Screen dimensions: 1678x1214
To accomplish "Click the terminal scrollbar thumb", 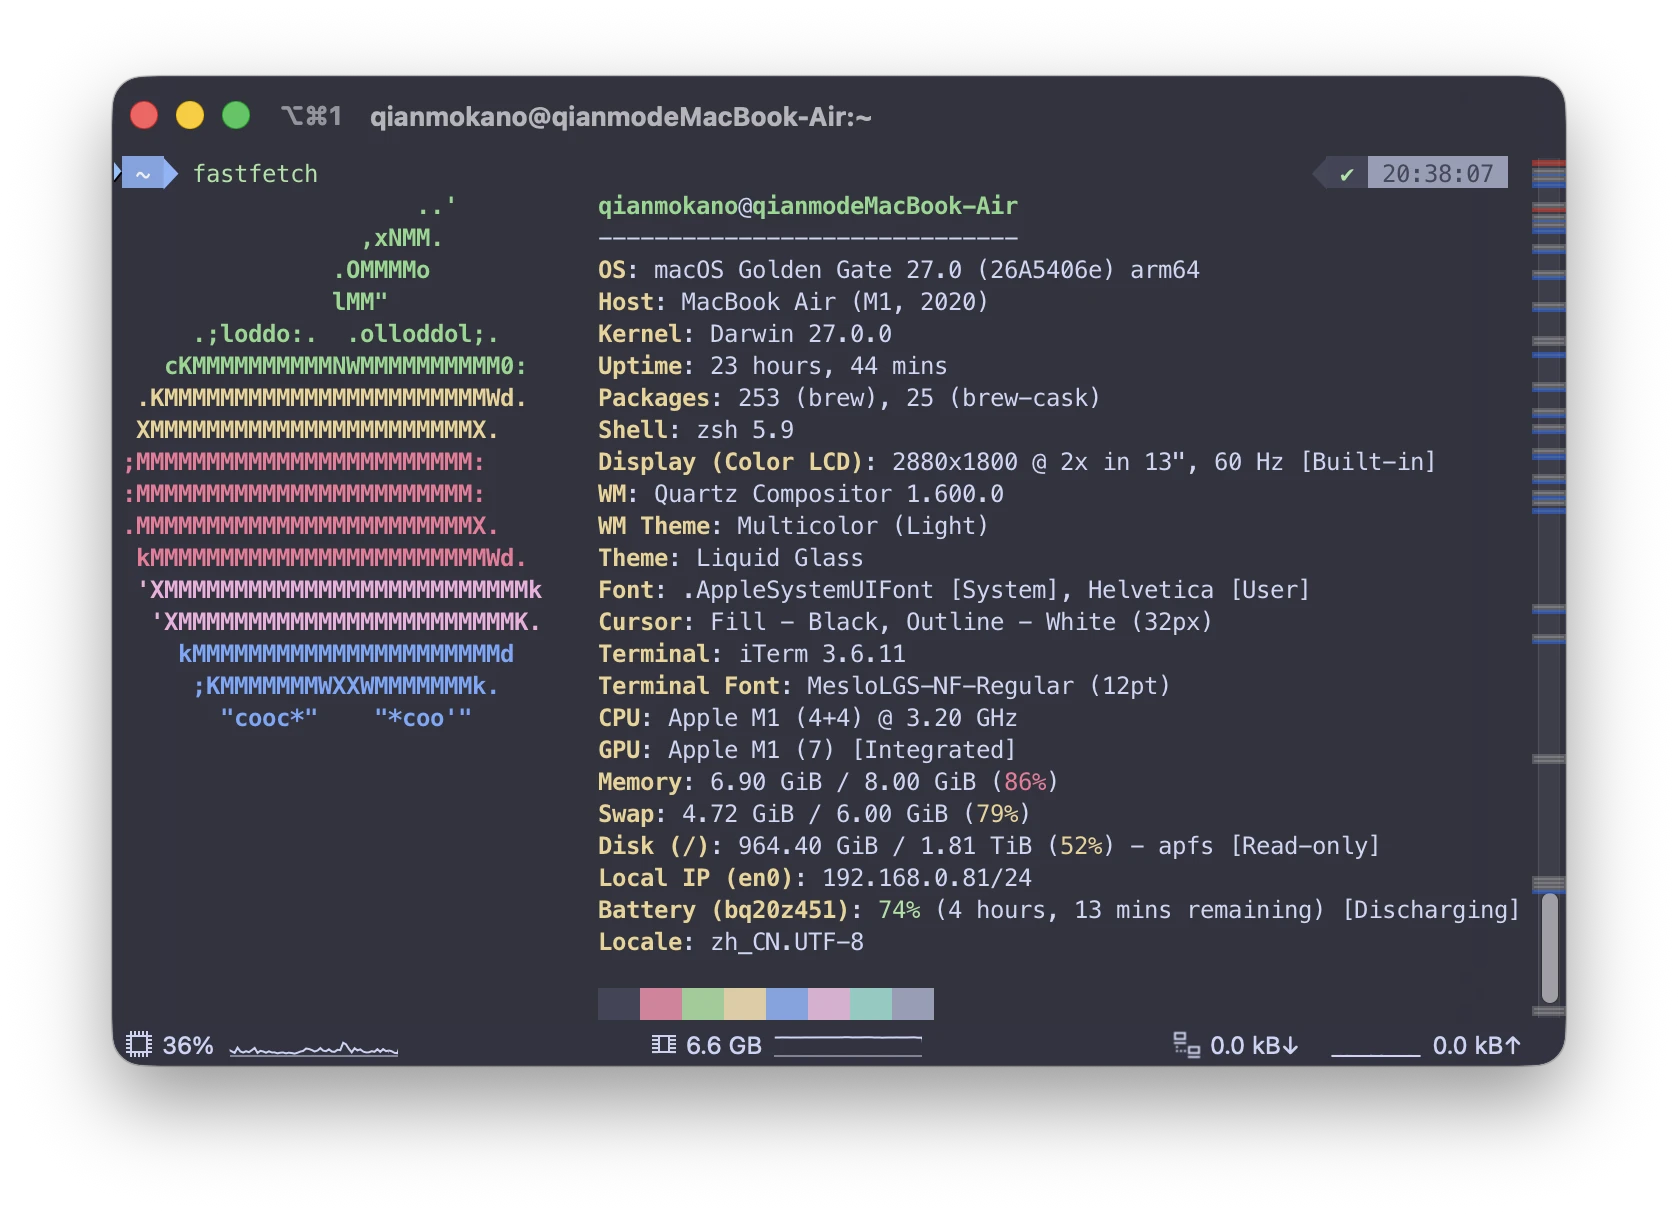I will [1550, 948].
